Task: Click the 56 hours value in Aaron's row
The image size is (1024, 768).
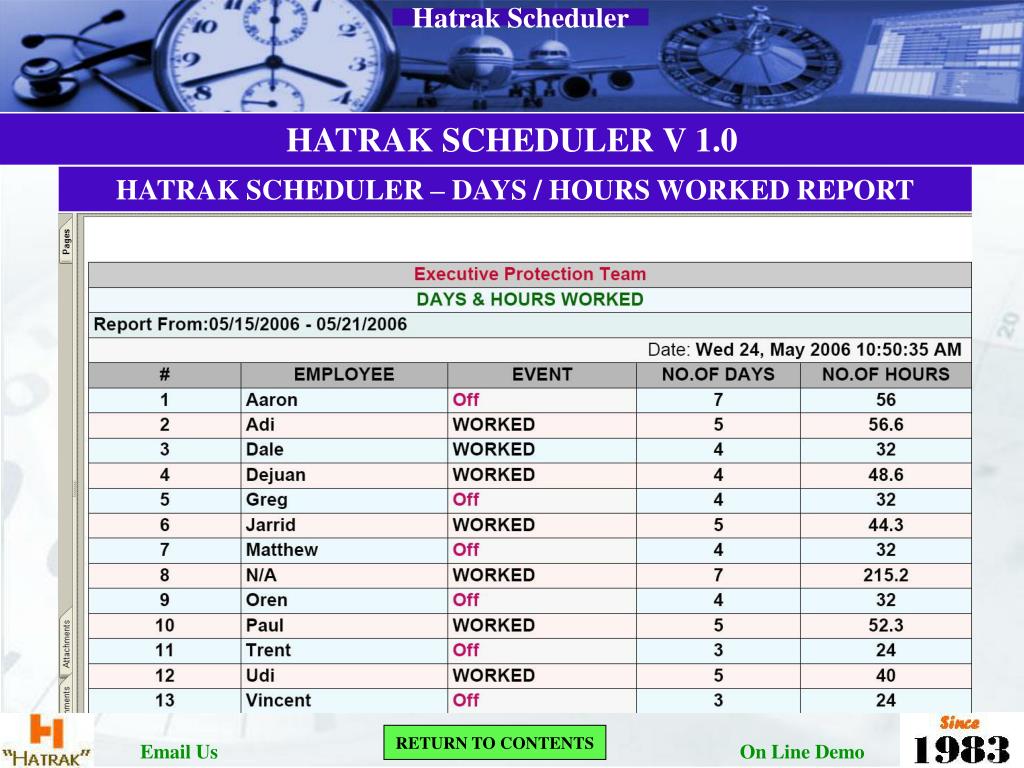Action: (886, 400)
